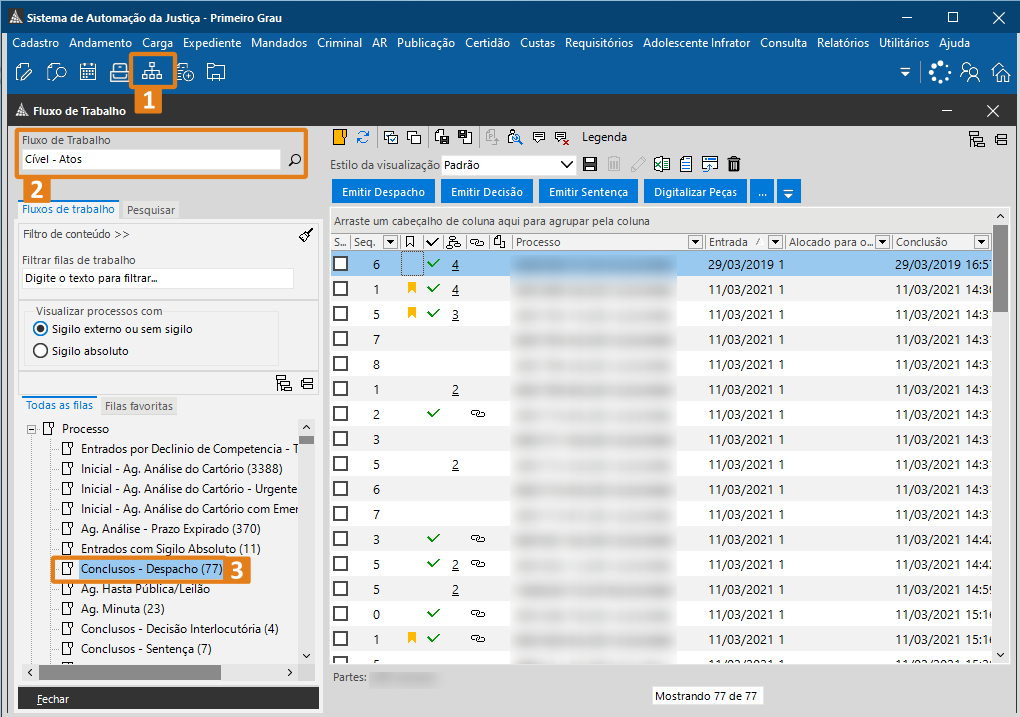Open the Alocado para column filter dropdown
This screenshot has height=717, width=1020.
(883, 242)
